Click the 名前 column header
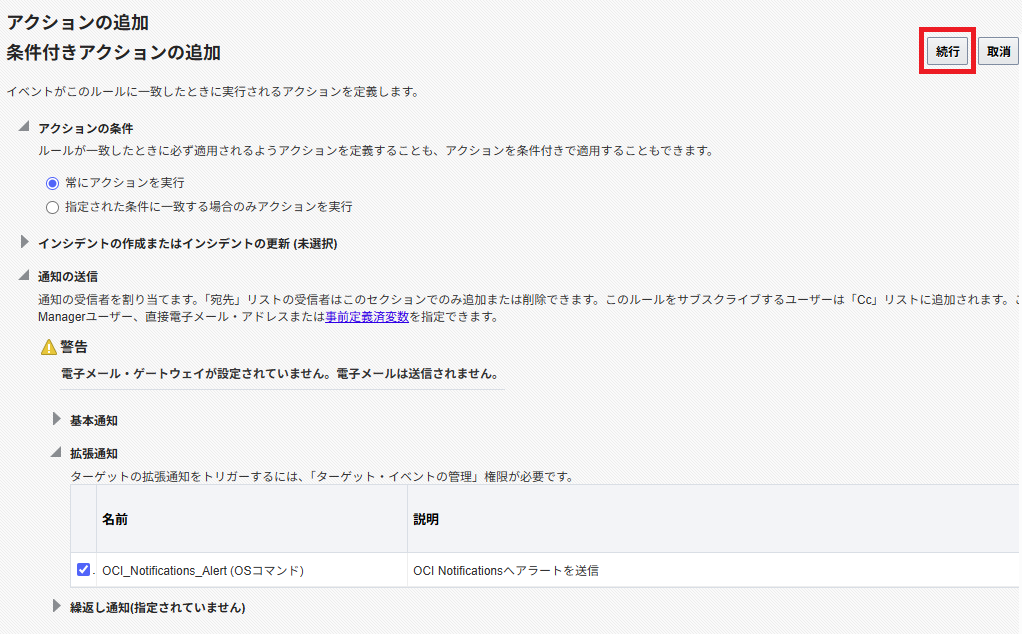The height and width of the screenshot is (634, 1022). click(x=115, y=519)
